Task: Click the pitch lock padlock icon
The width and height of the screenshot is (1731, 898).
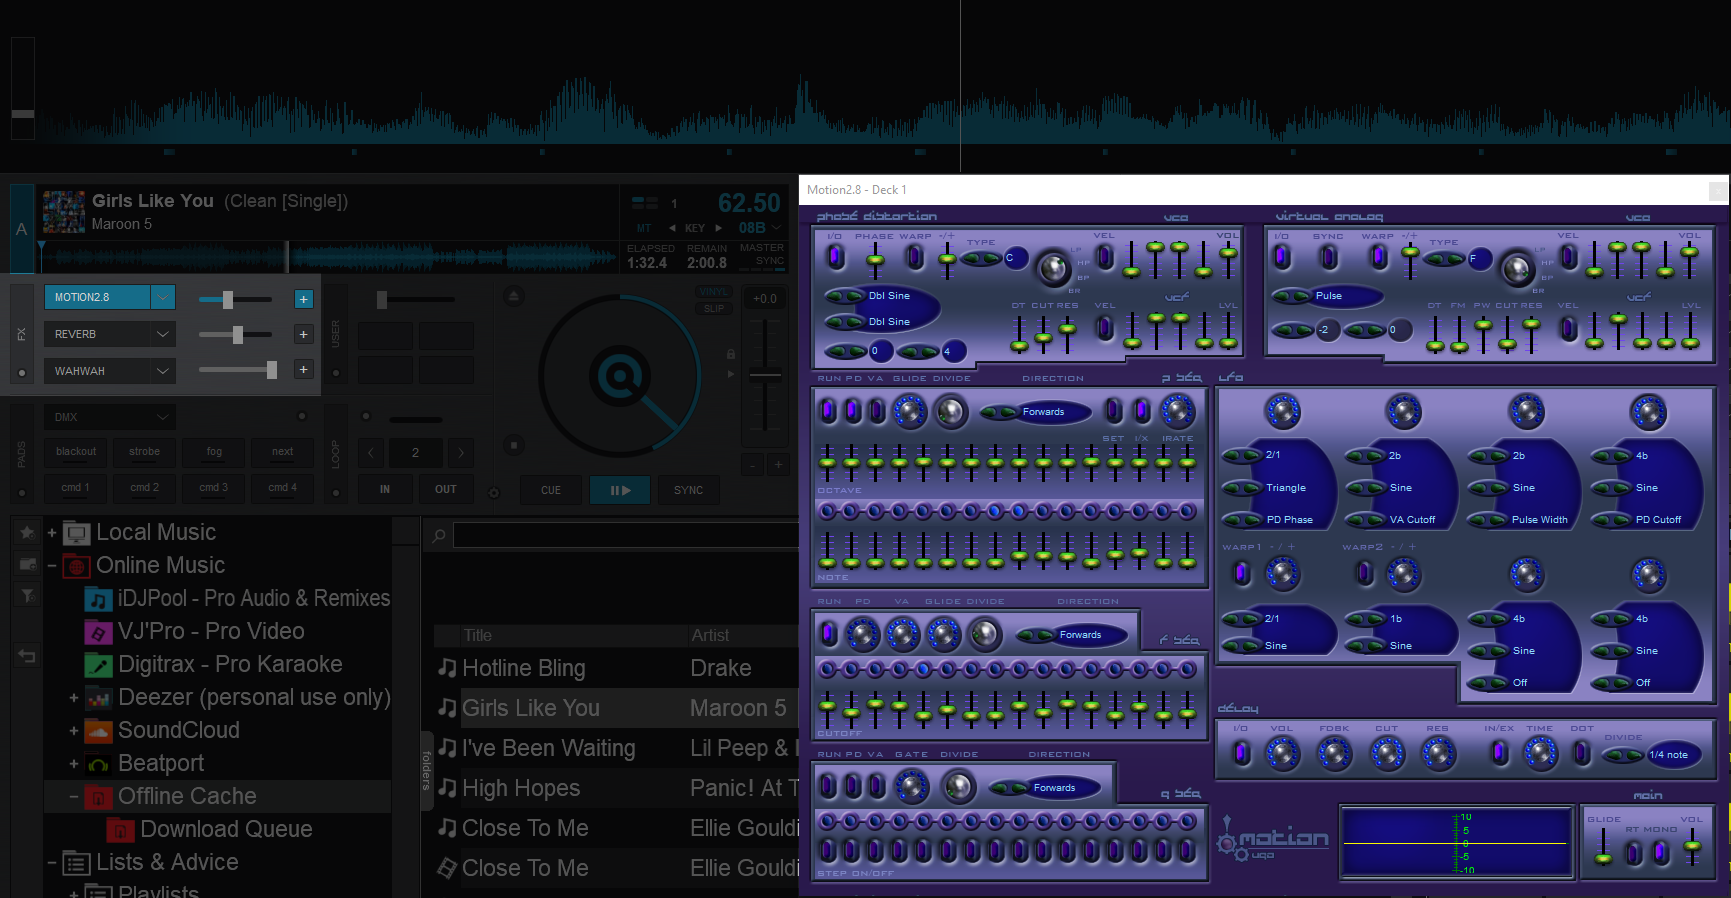Action: pyautogui.click(x=731, y=354)
